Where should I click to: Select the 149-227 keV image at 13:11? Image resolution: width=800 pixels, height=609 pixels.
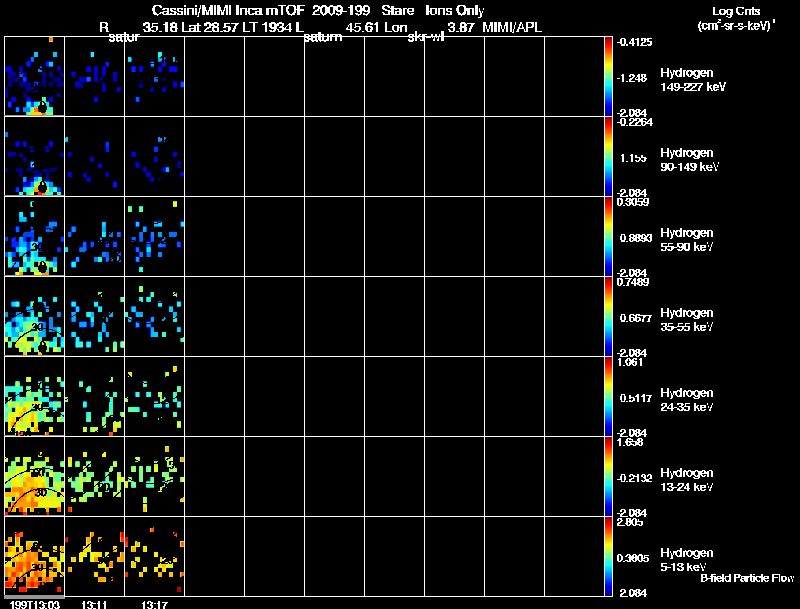(x=94, y=76)
